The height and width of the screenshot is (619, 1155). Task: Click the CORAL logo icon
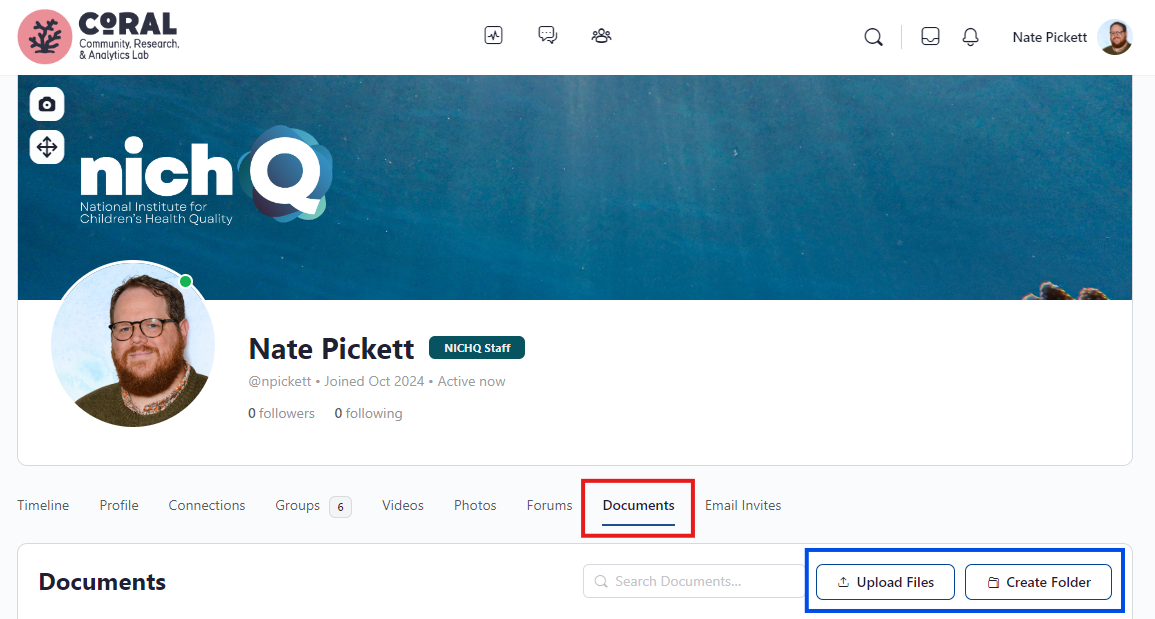point(44,37)
